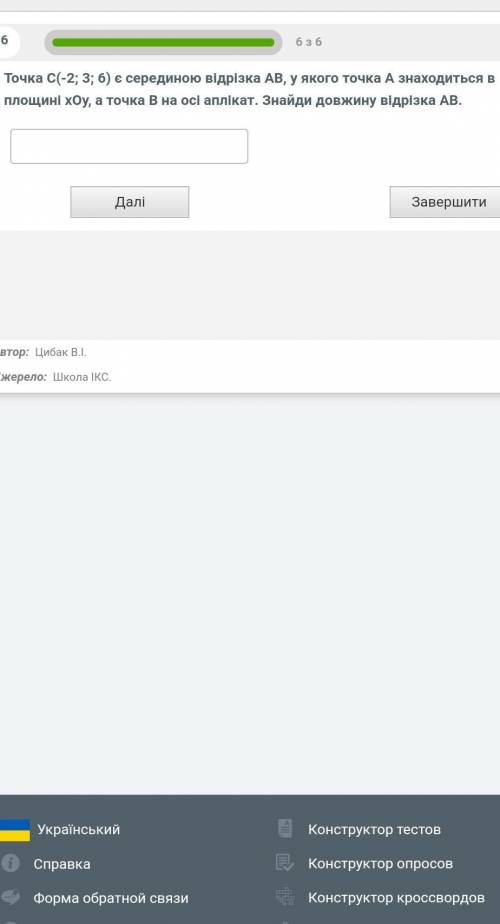Click the source Школа ІКС. text
The height and width of the screenshot is (924, 500).
coord(82,378)
